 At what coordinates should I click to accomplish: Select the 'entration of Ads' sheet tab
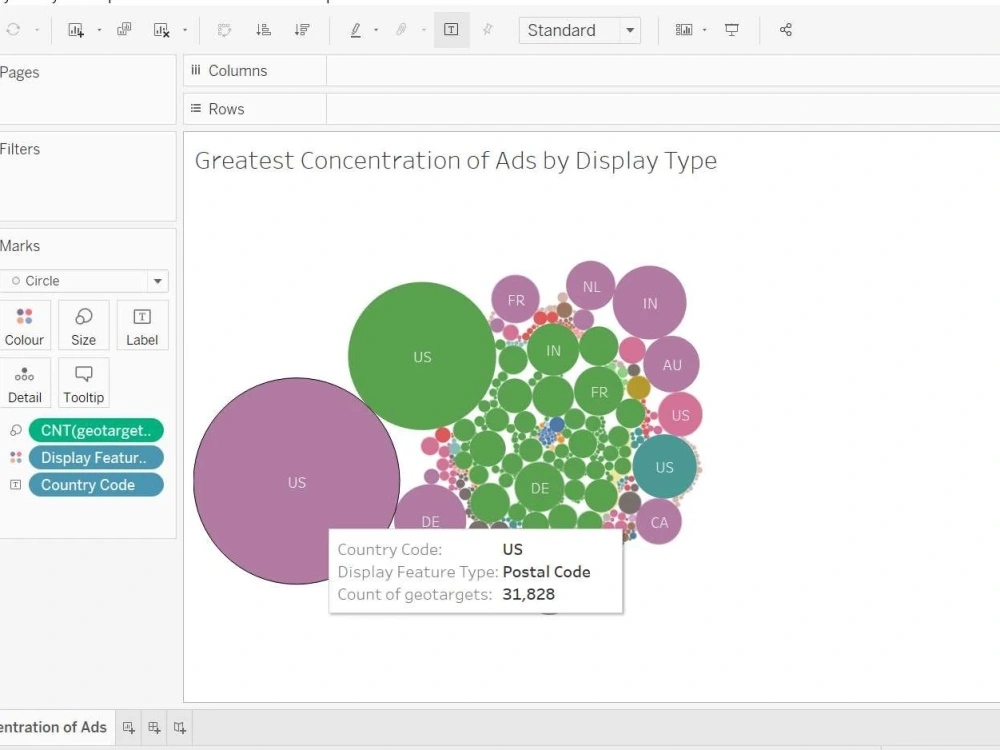point(55,727)
